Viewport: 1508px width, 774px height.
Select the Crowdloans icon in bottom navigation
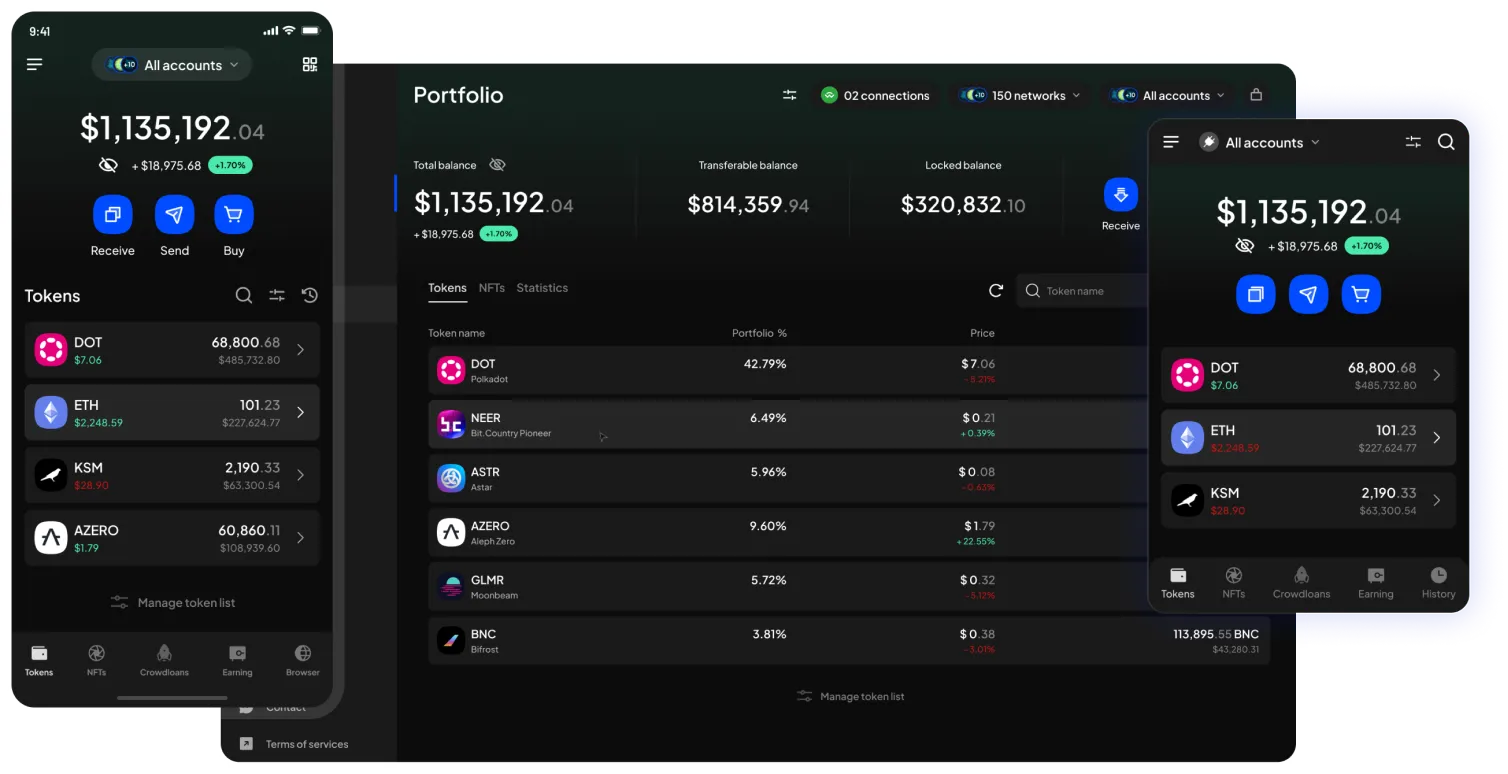[163, 660]
